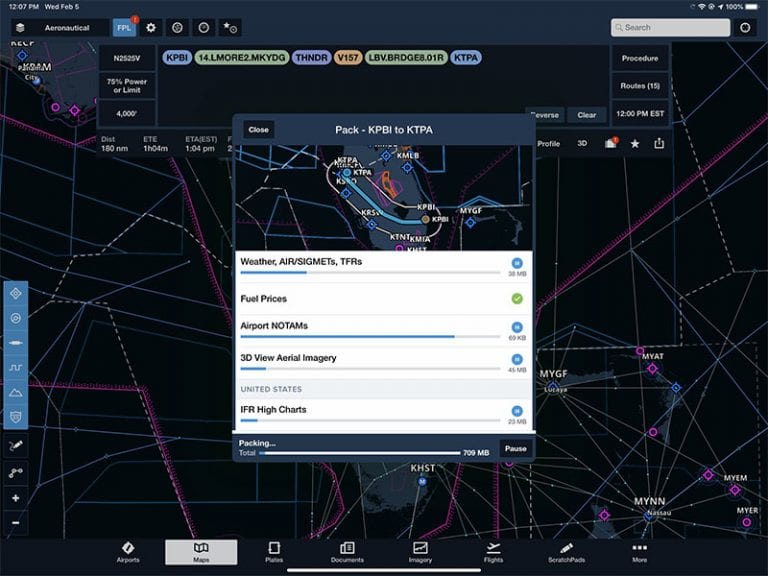The image size is (768, 576).
Task: Open the map settings gear icon
Action: pos(151,28)
